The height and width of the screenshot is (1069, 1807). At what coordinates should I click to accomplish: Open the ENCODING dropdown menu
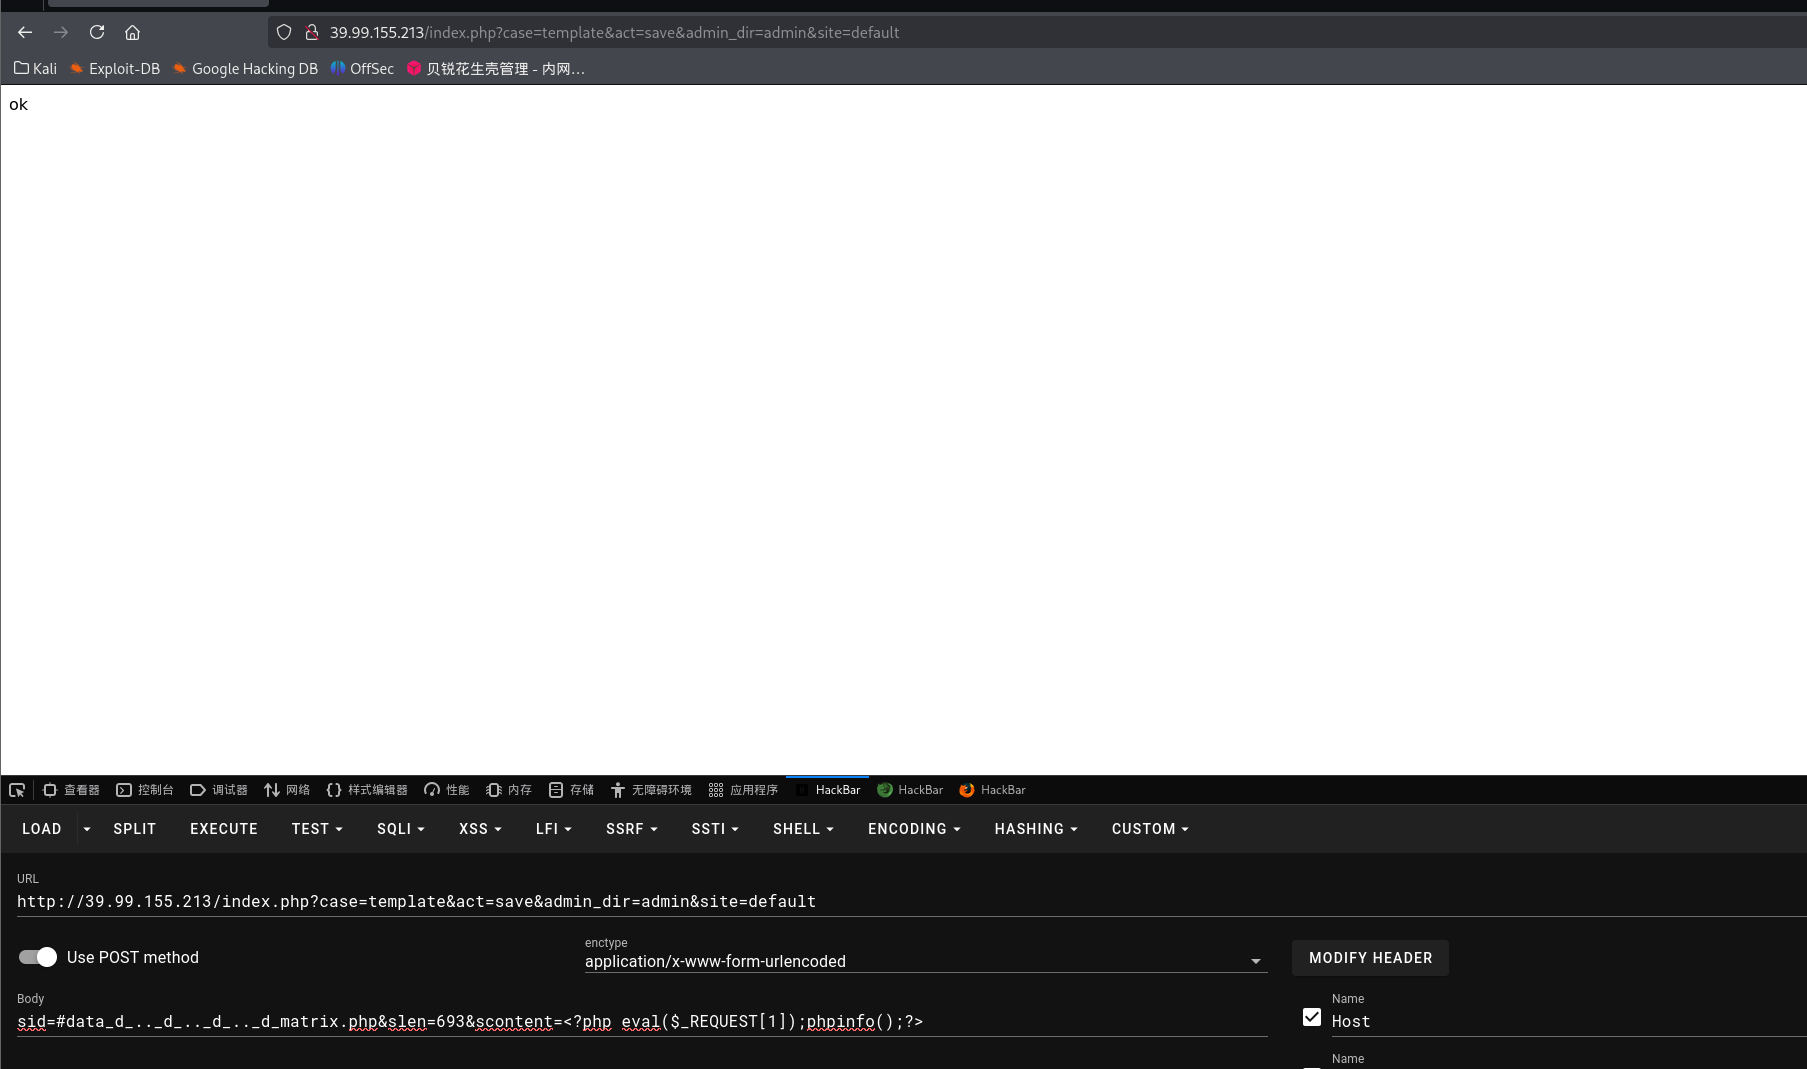914,829
